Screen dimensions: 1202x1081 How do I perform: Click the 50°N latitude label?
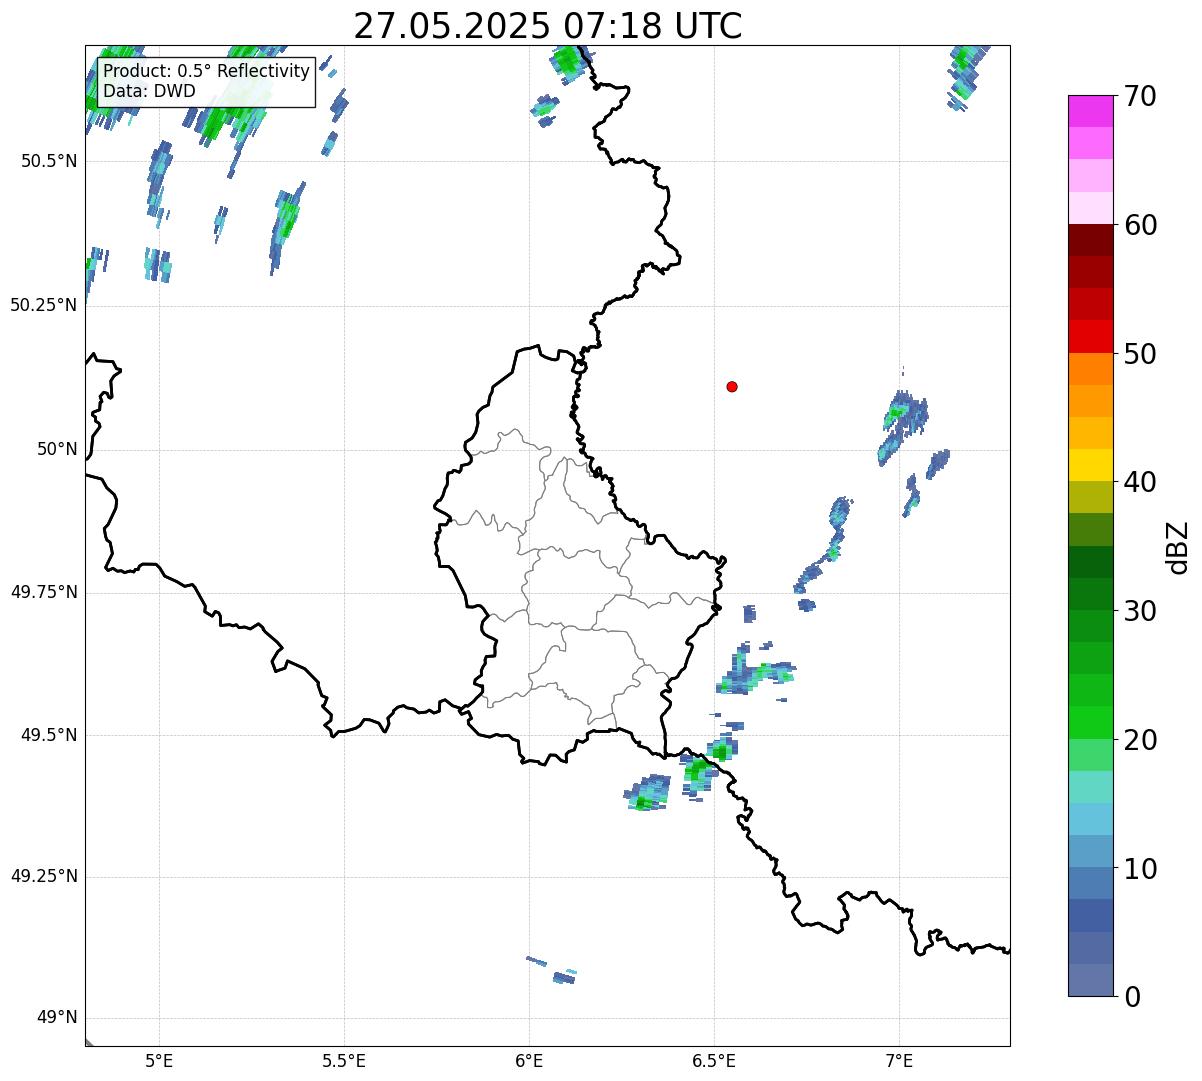click(x=57, y=449)
